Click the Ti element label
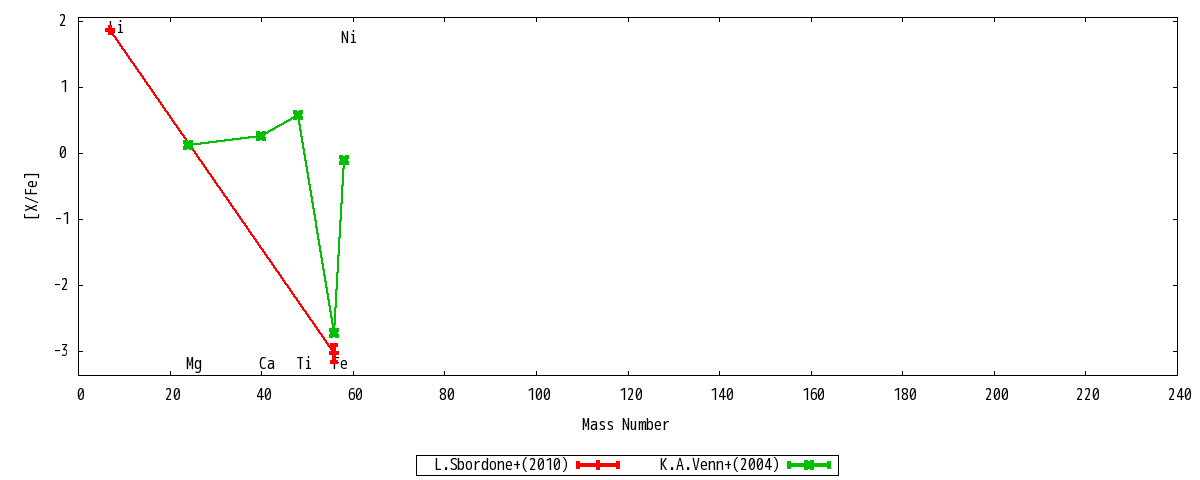 coord(303,364)
